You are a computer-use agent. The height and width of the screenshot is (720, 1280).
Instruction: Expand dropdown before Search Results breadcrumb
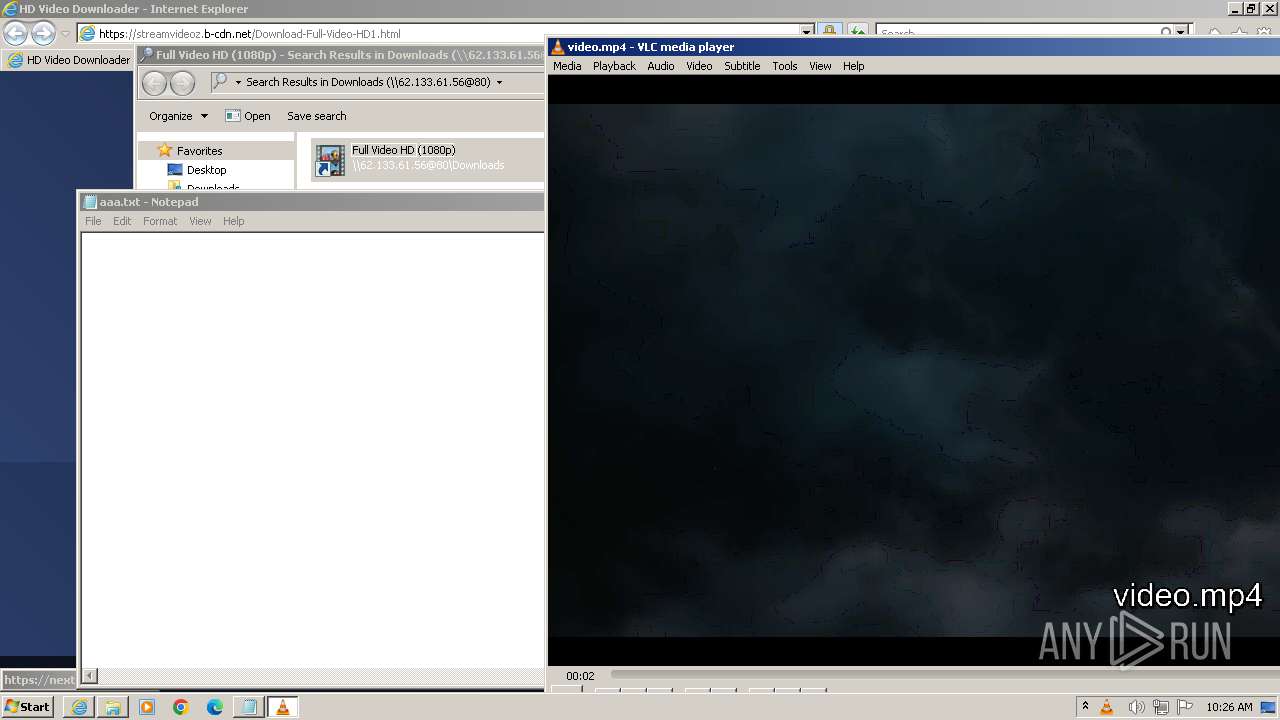click(238, 82)
